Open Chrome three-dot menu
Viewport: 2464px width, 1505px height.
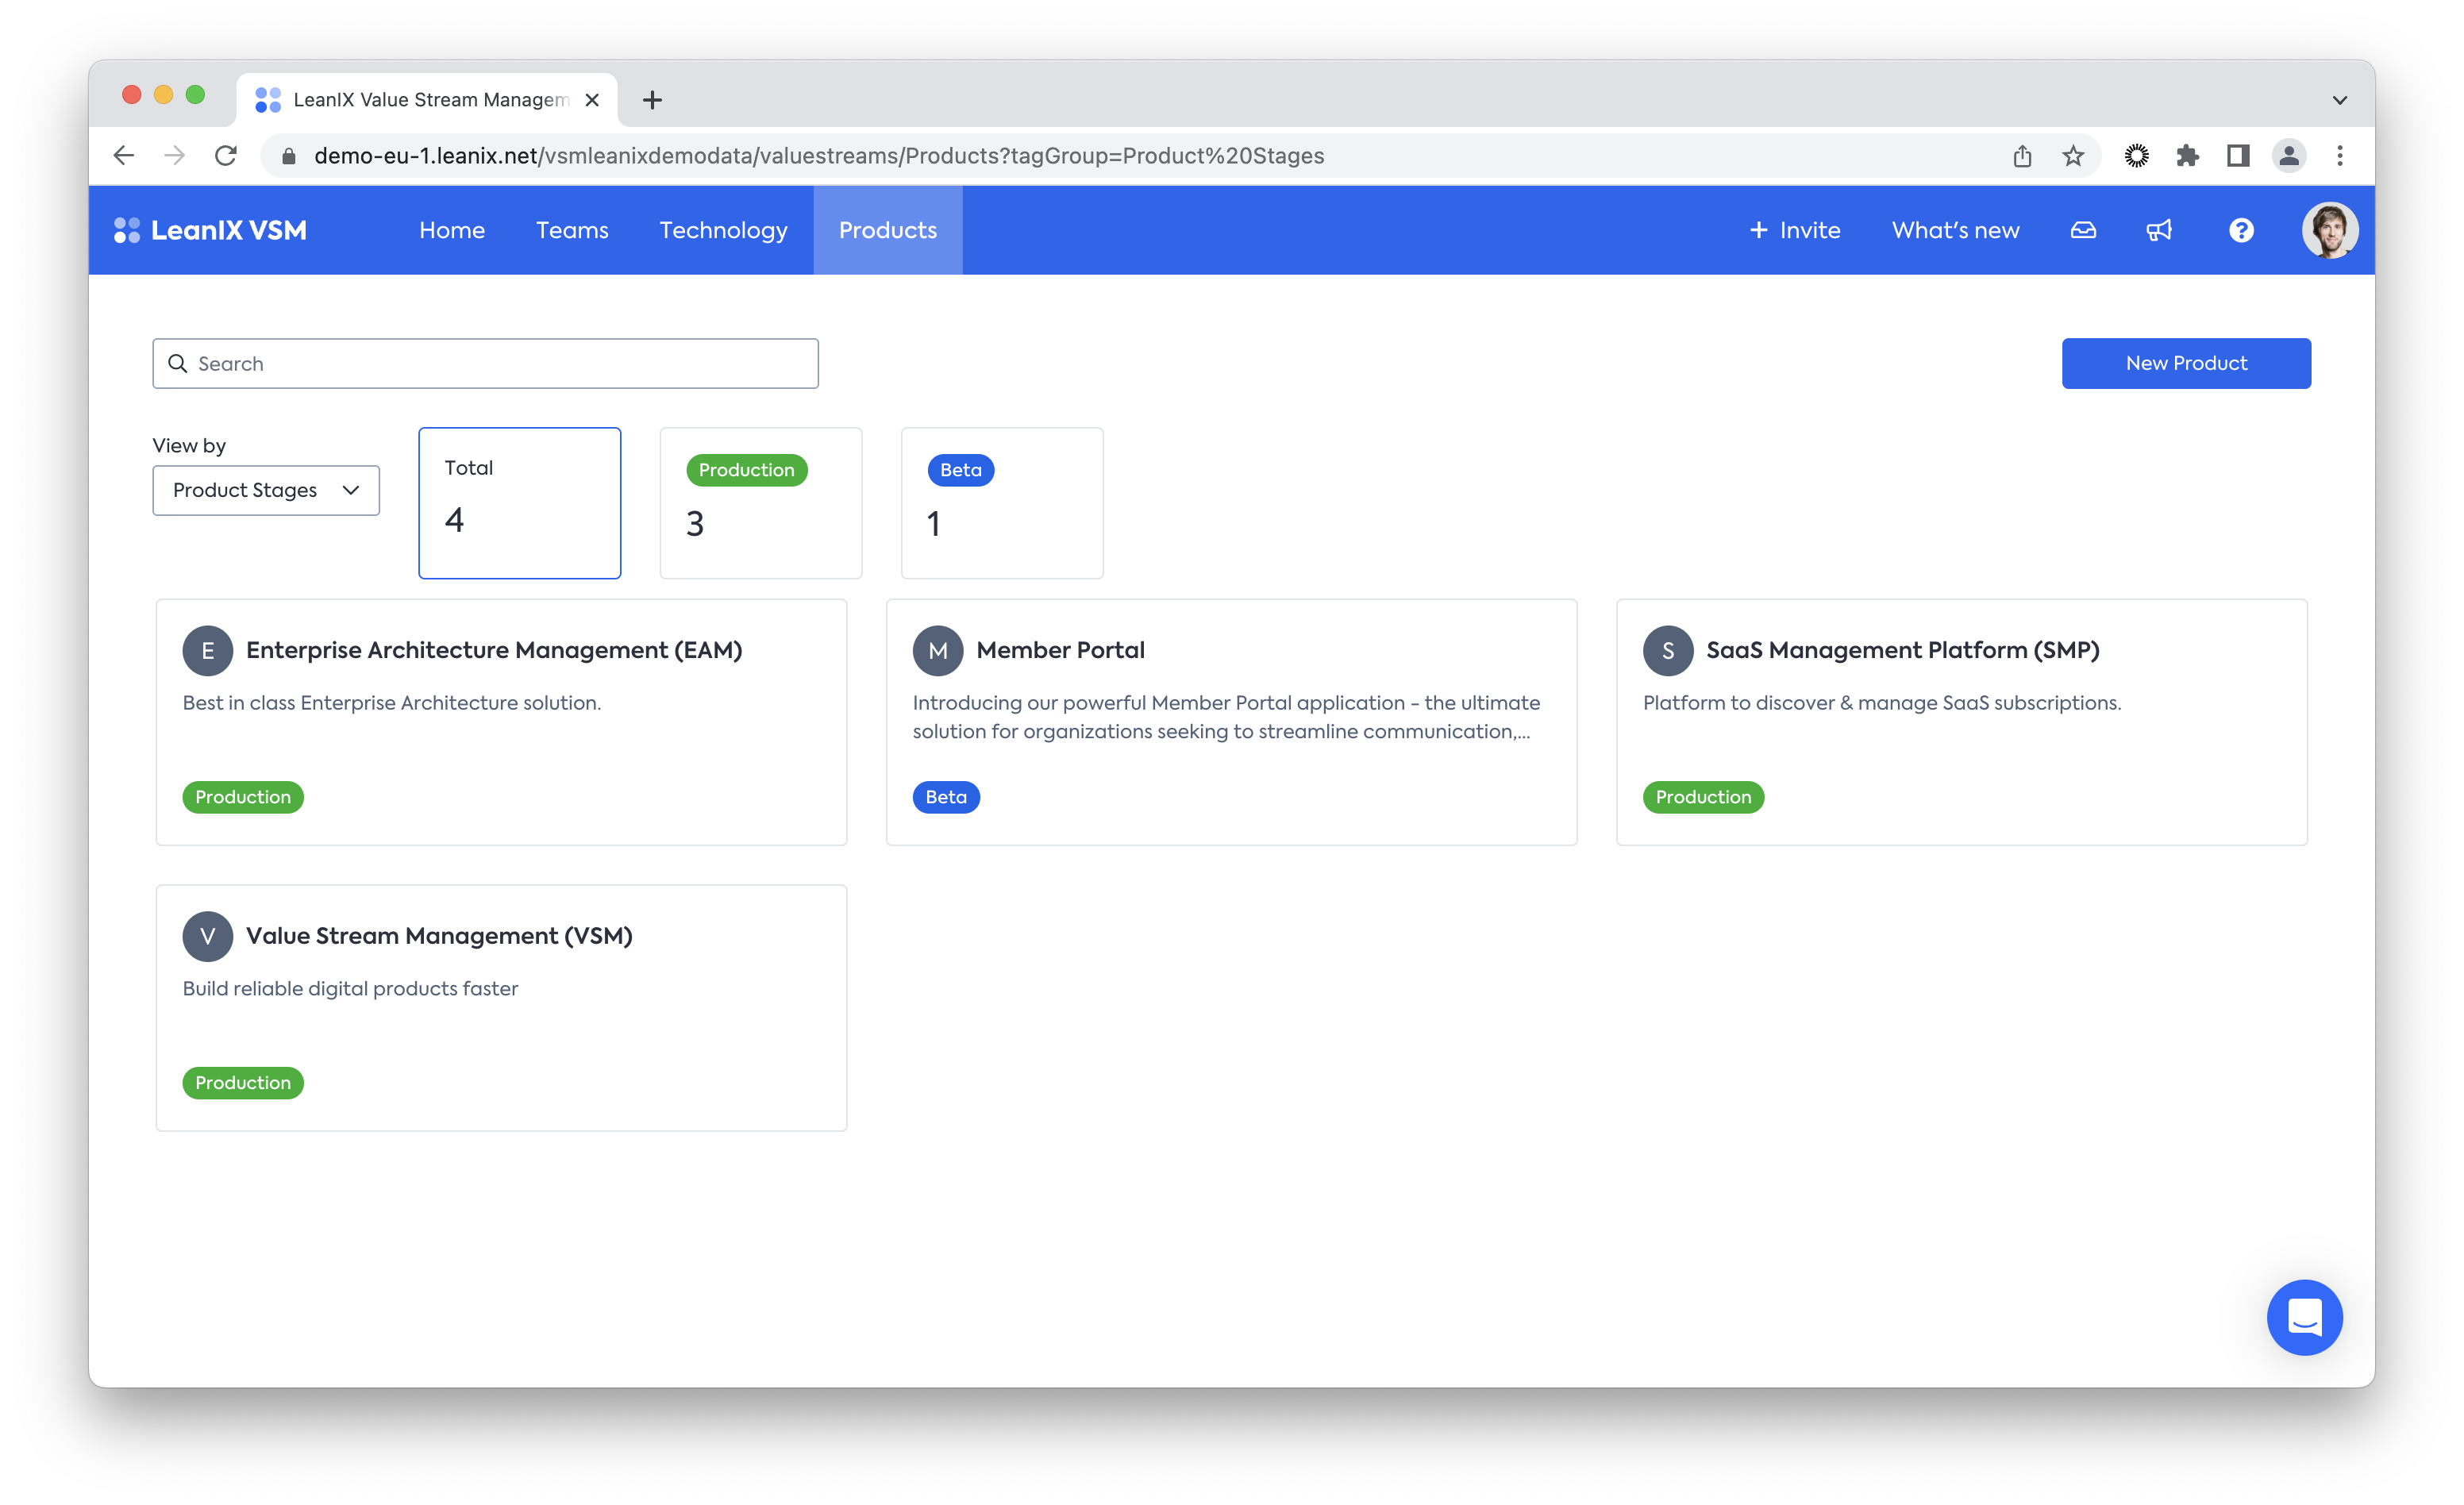tap(2339, 156)
